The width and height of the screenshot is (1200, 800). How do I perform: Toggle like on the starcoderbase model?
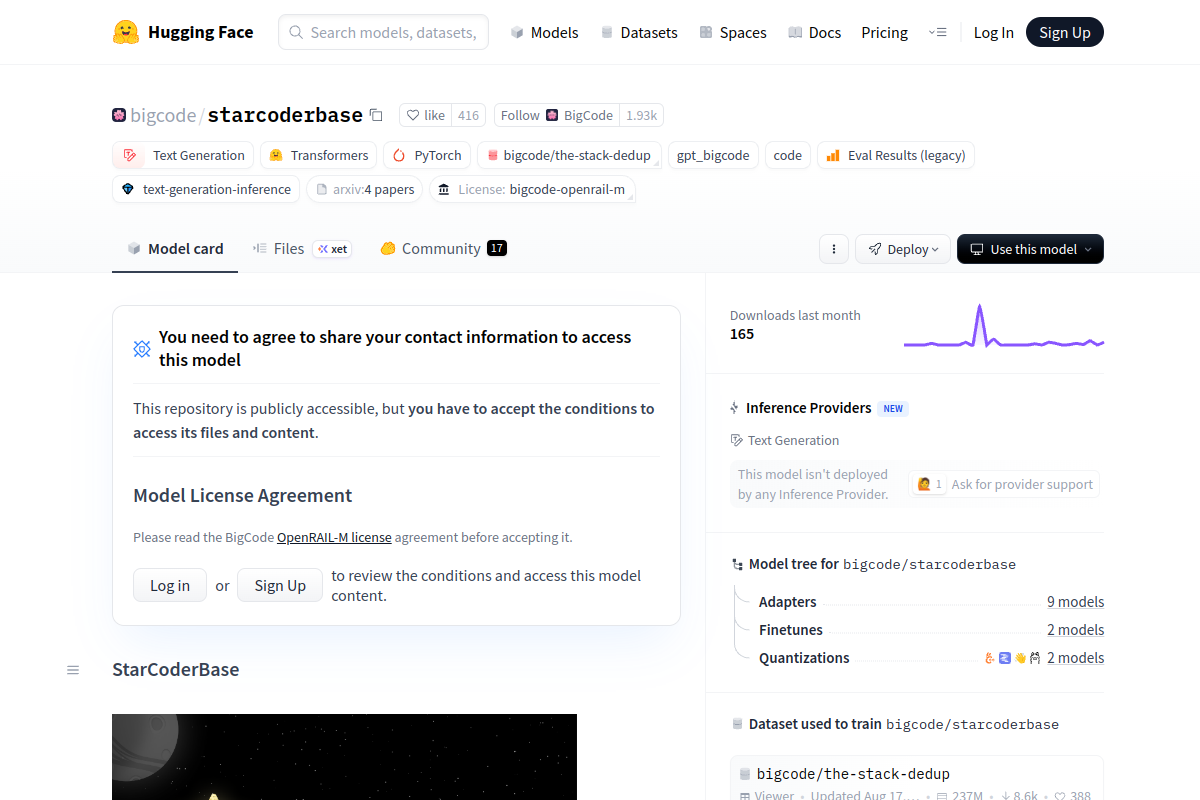[425, 115]
